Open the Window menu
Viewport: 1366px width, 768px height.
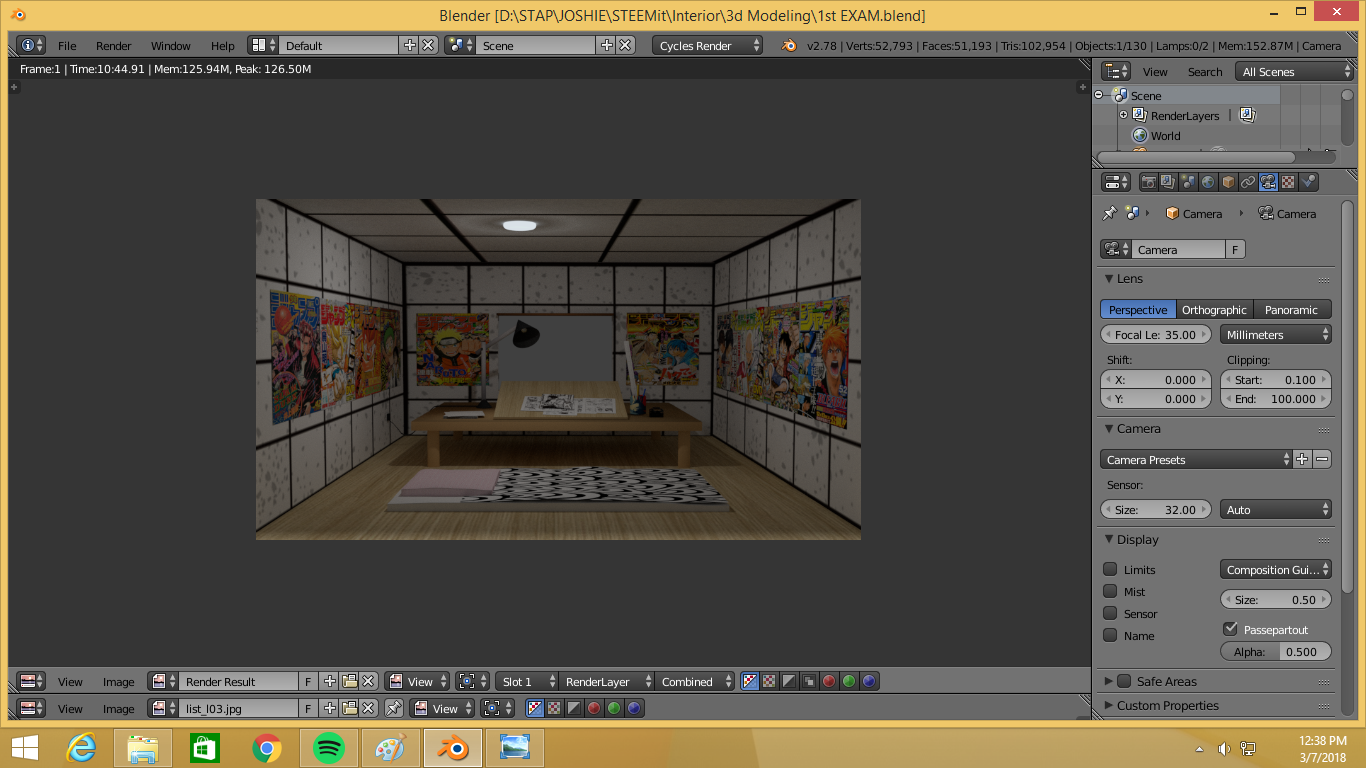click(x=171, y=45)
